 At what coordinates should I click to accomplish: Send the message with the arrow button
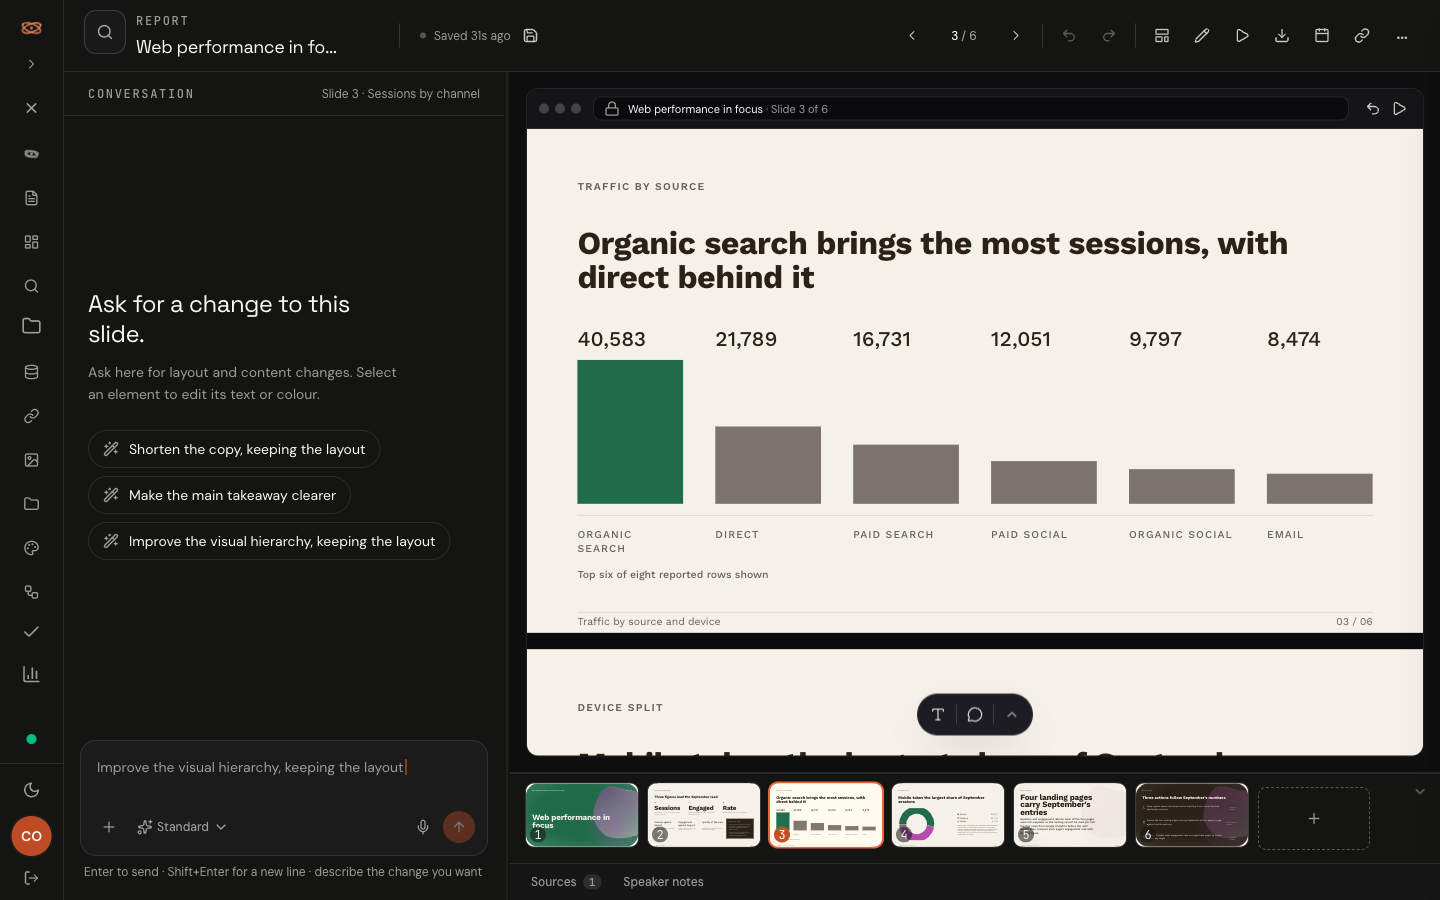tap(459, 827)
